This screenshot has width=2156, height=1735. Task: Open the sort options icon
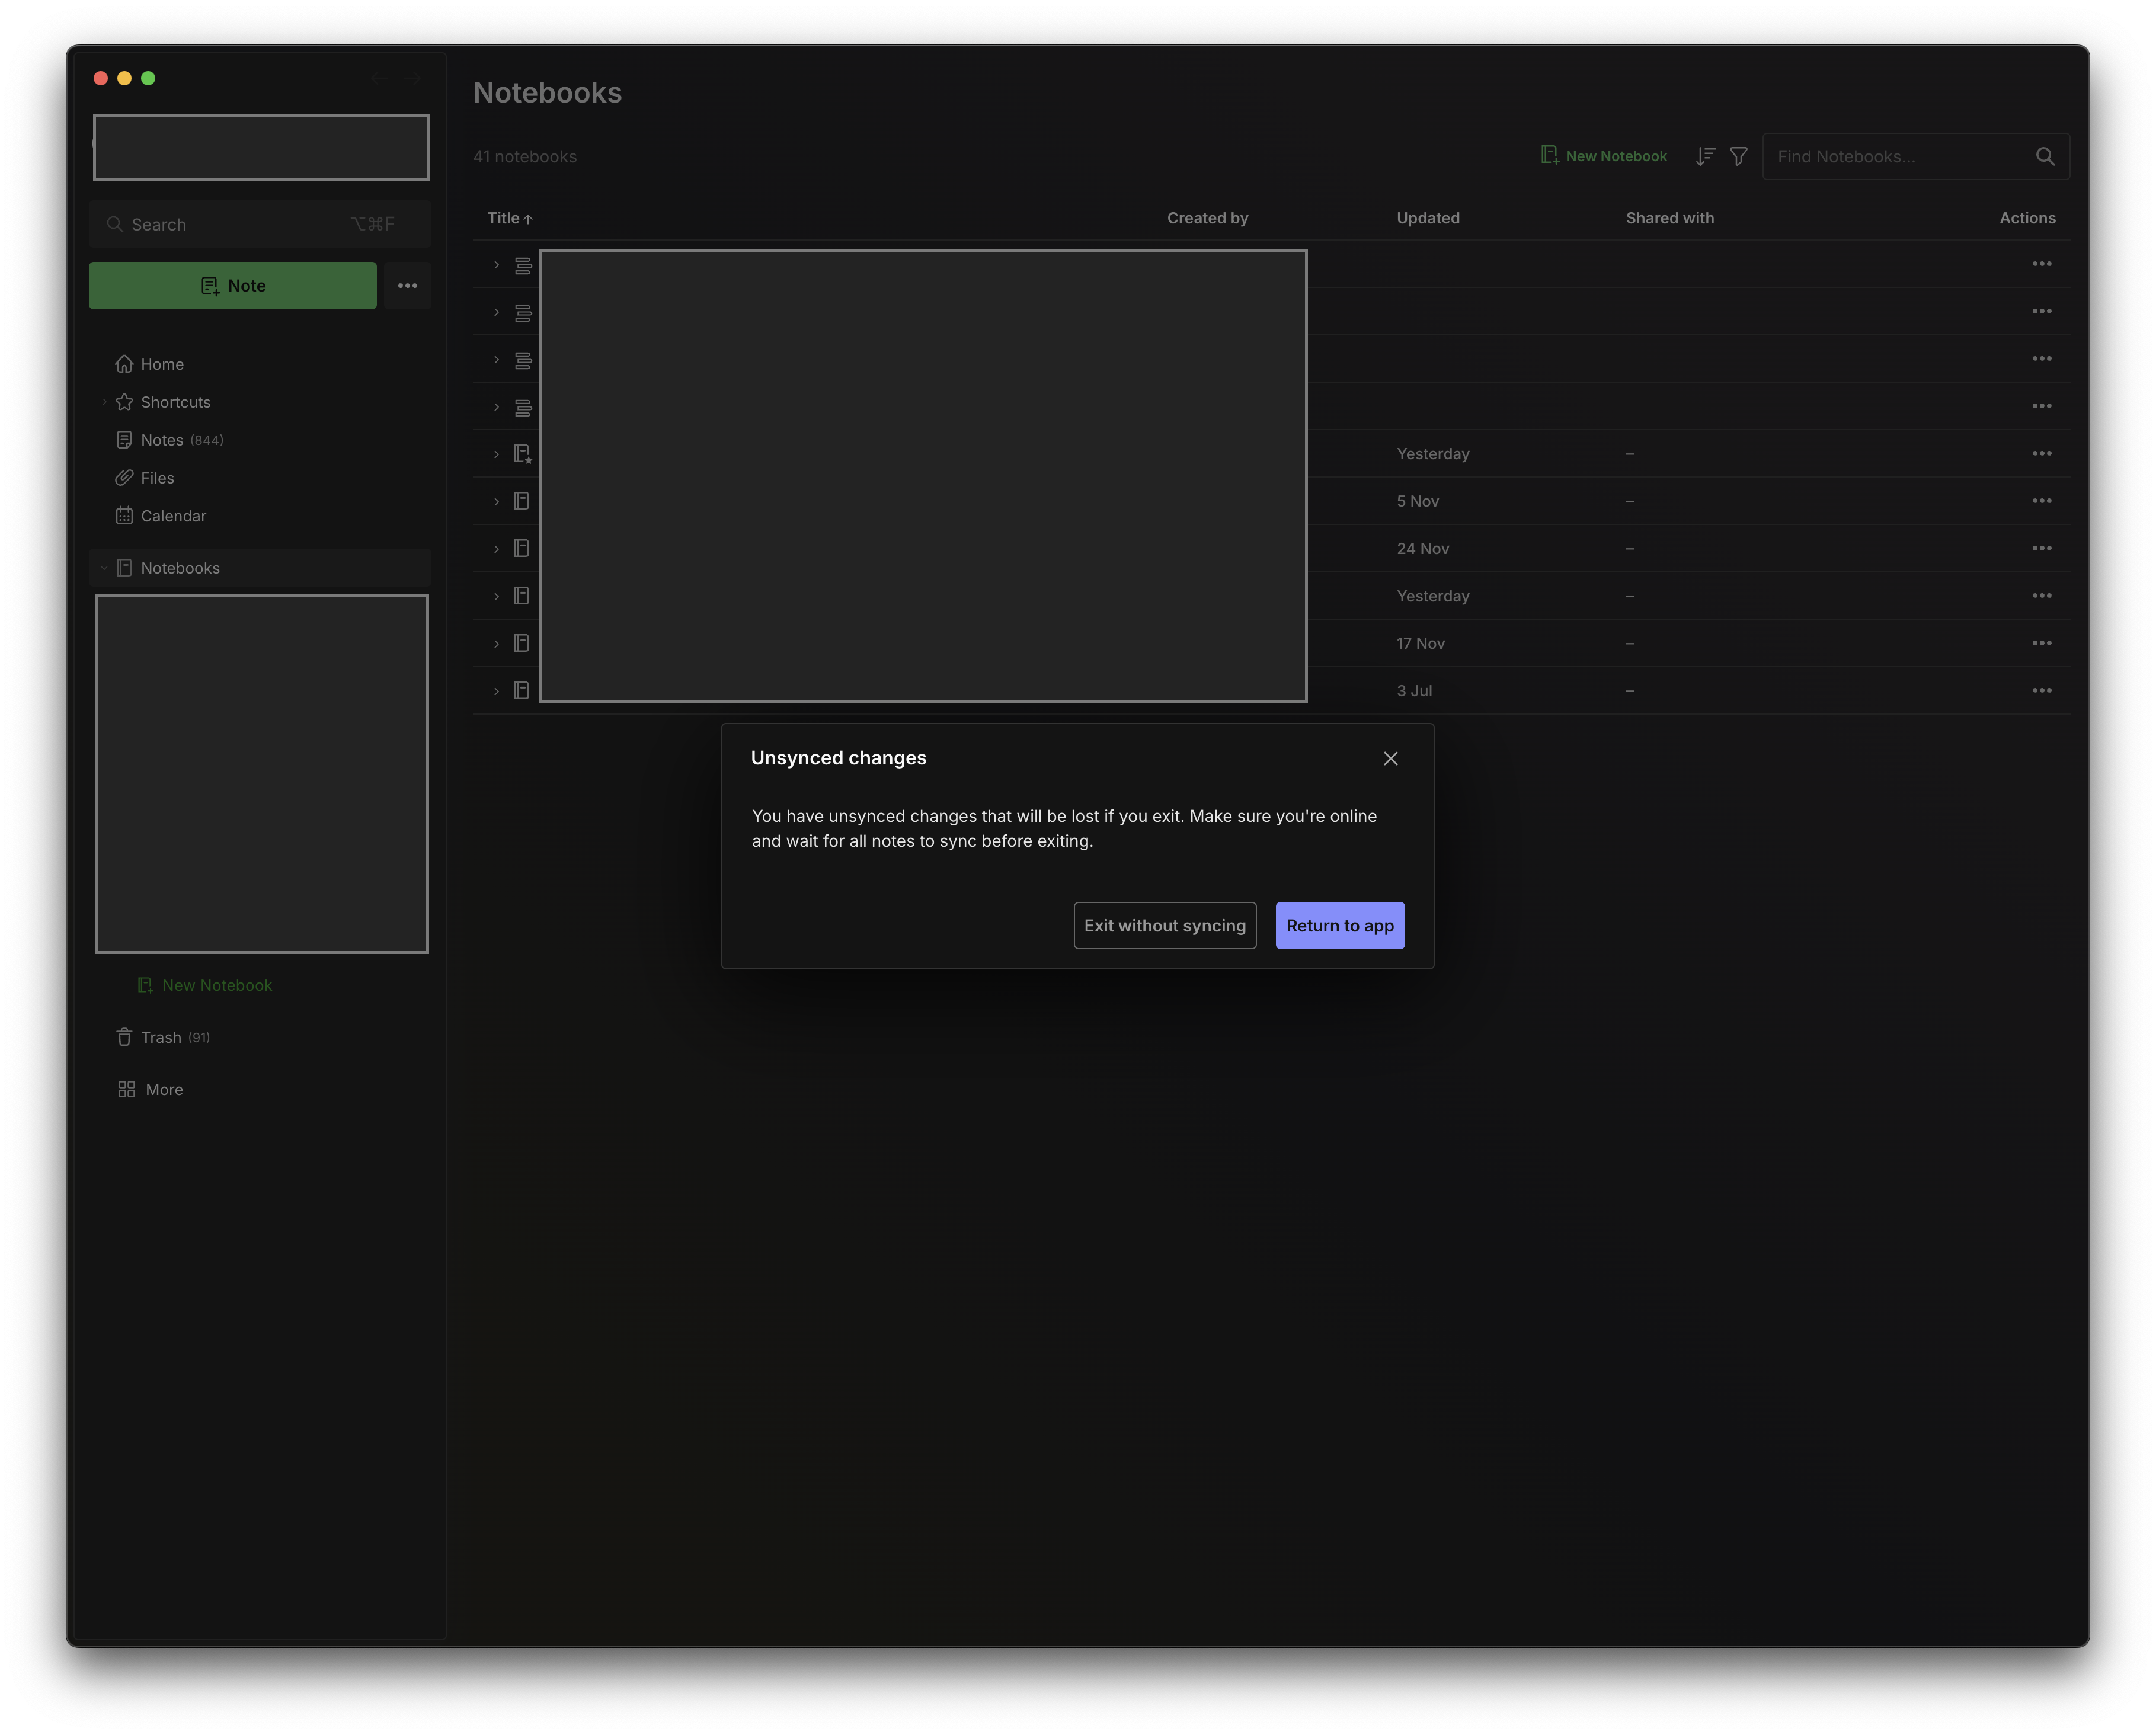point(1705,157)
